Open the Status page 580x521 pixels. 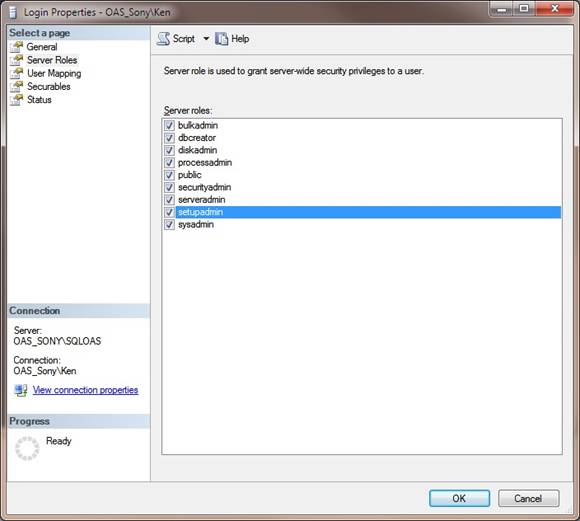coord(39,100)
